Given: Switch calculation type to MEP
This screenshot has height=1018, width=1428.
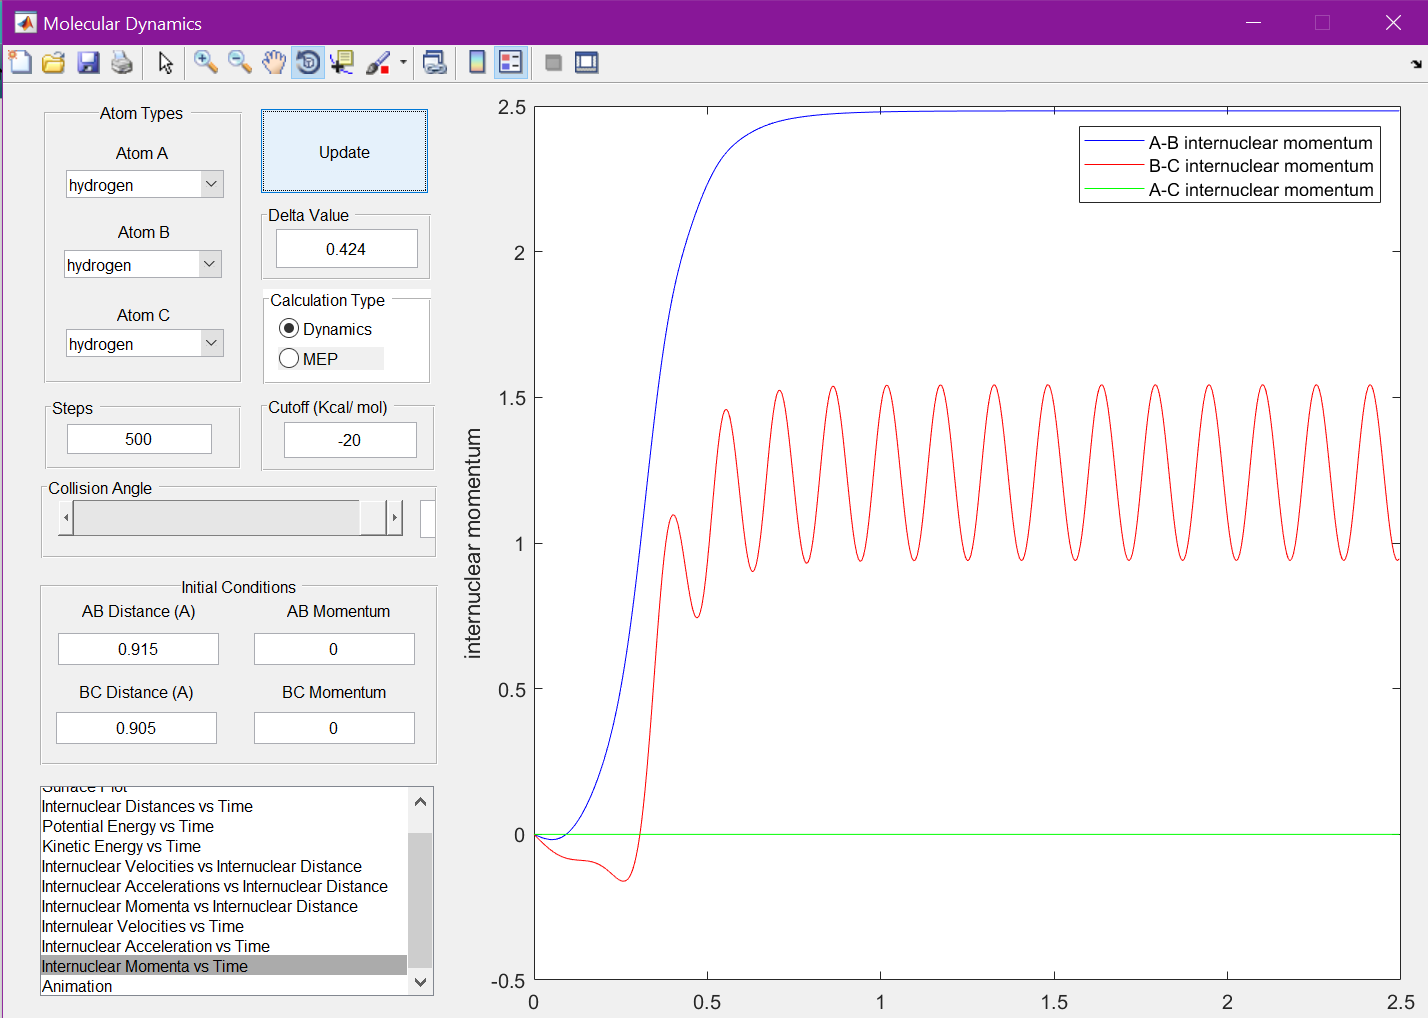Looking at the screenshot, I should [x=289, y=358].
